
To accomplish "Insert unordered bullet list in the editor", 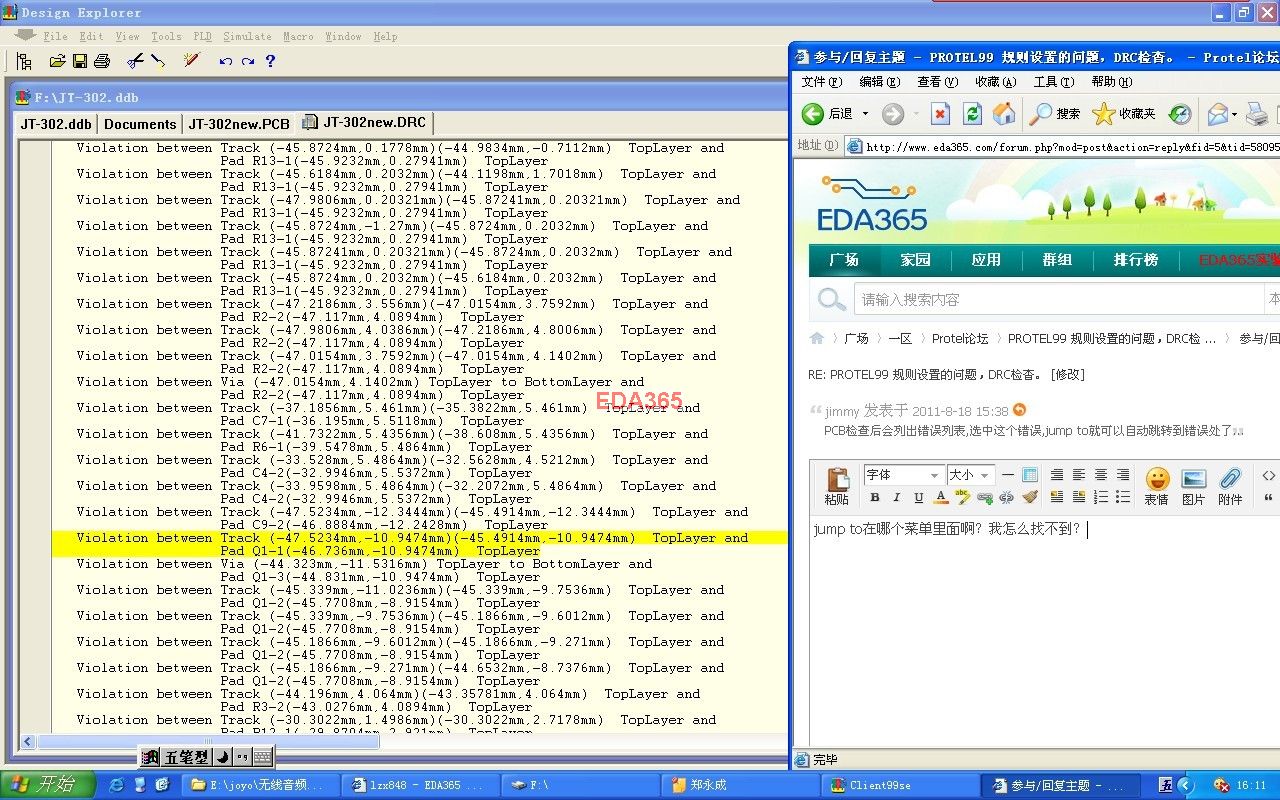I will [x=1123, y=497].
